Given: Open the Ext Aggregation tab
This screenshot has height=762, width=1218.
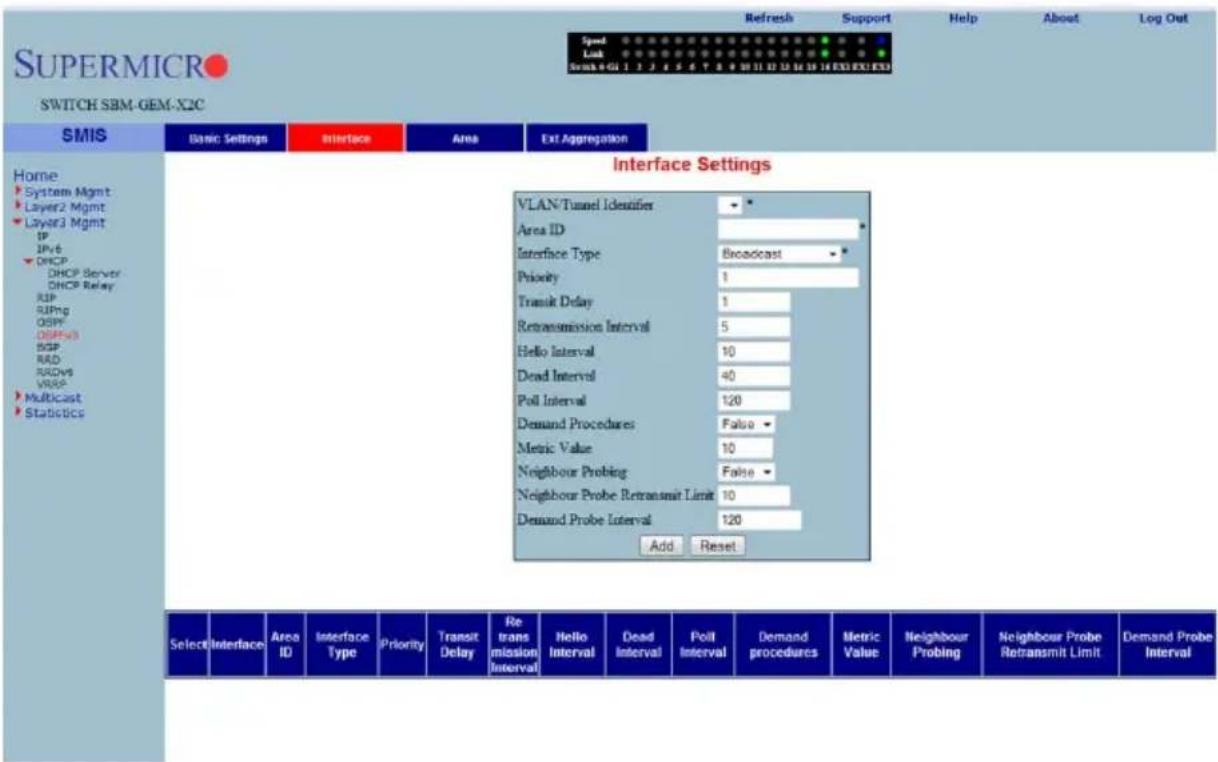Looking at the screenshot, I should click(586, 140).
